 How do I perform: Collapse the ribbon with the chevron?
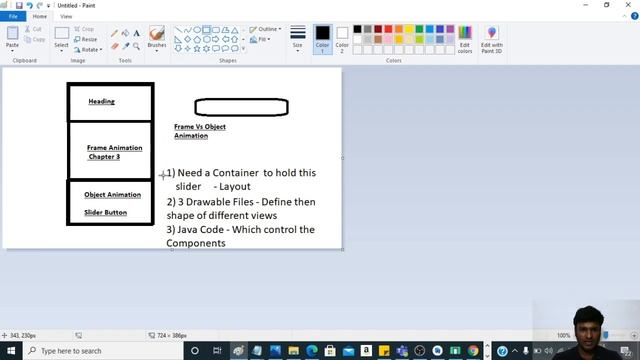624,16
